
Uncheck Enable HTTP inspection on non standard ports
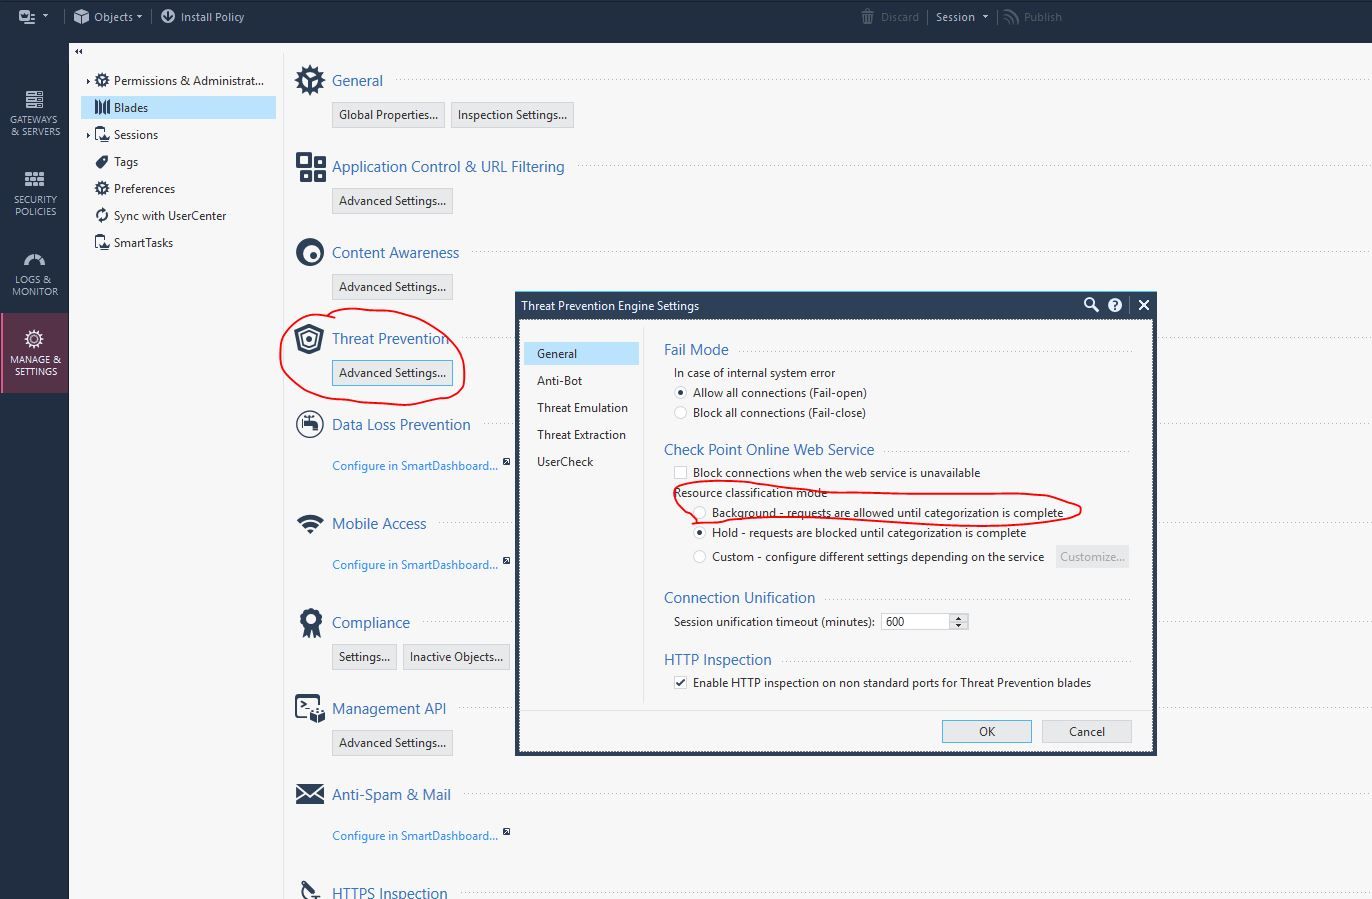[681, 683]
